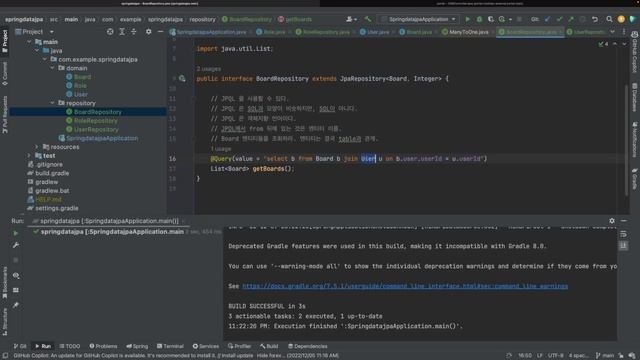
Task: Rerun the Gradle task in Run panel
Action: click(x=16, y=233)
